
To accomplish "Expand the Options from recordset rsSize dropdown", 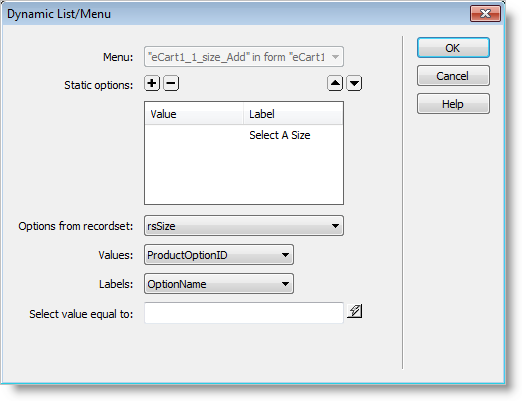I will click(x=244, y=226).
